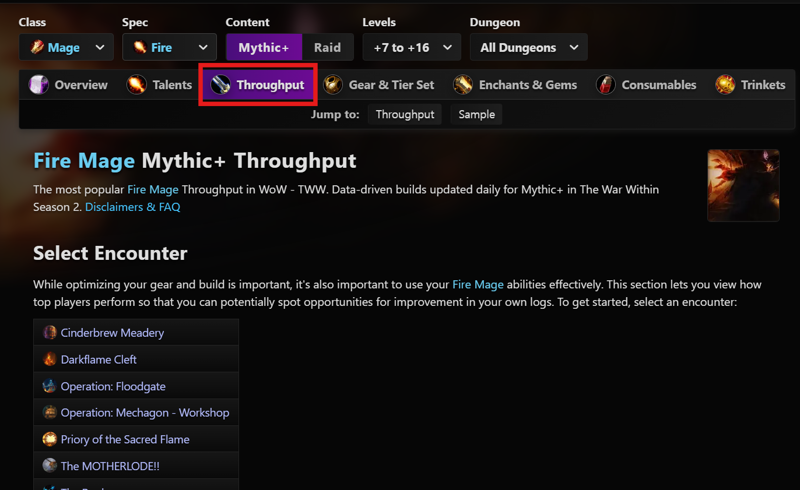Click the Operation: Floodgate dungeon icon
Screen dimensions: 800x490
[49, 386]
